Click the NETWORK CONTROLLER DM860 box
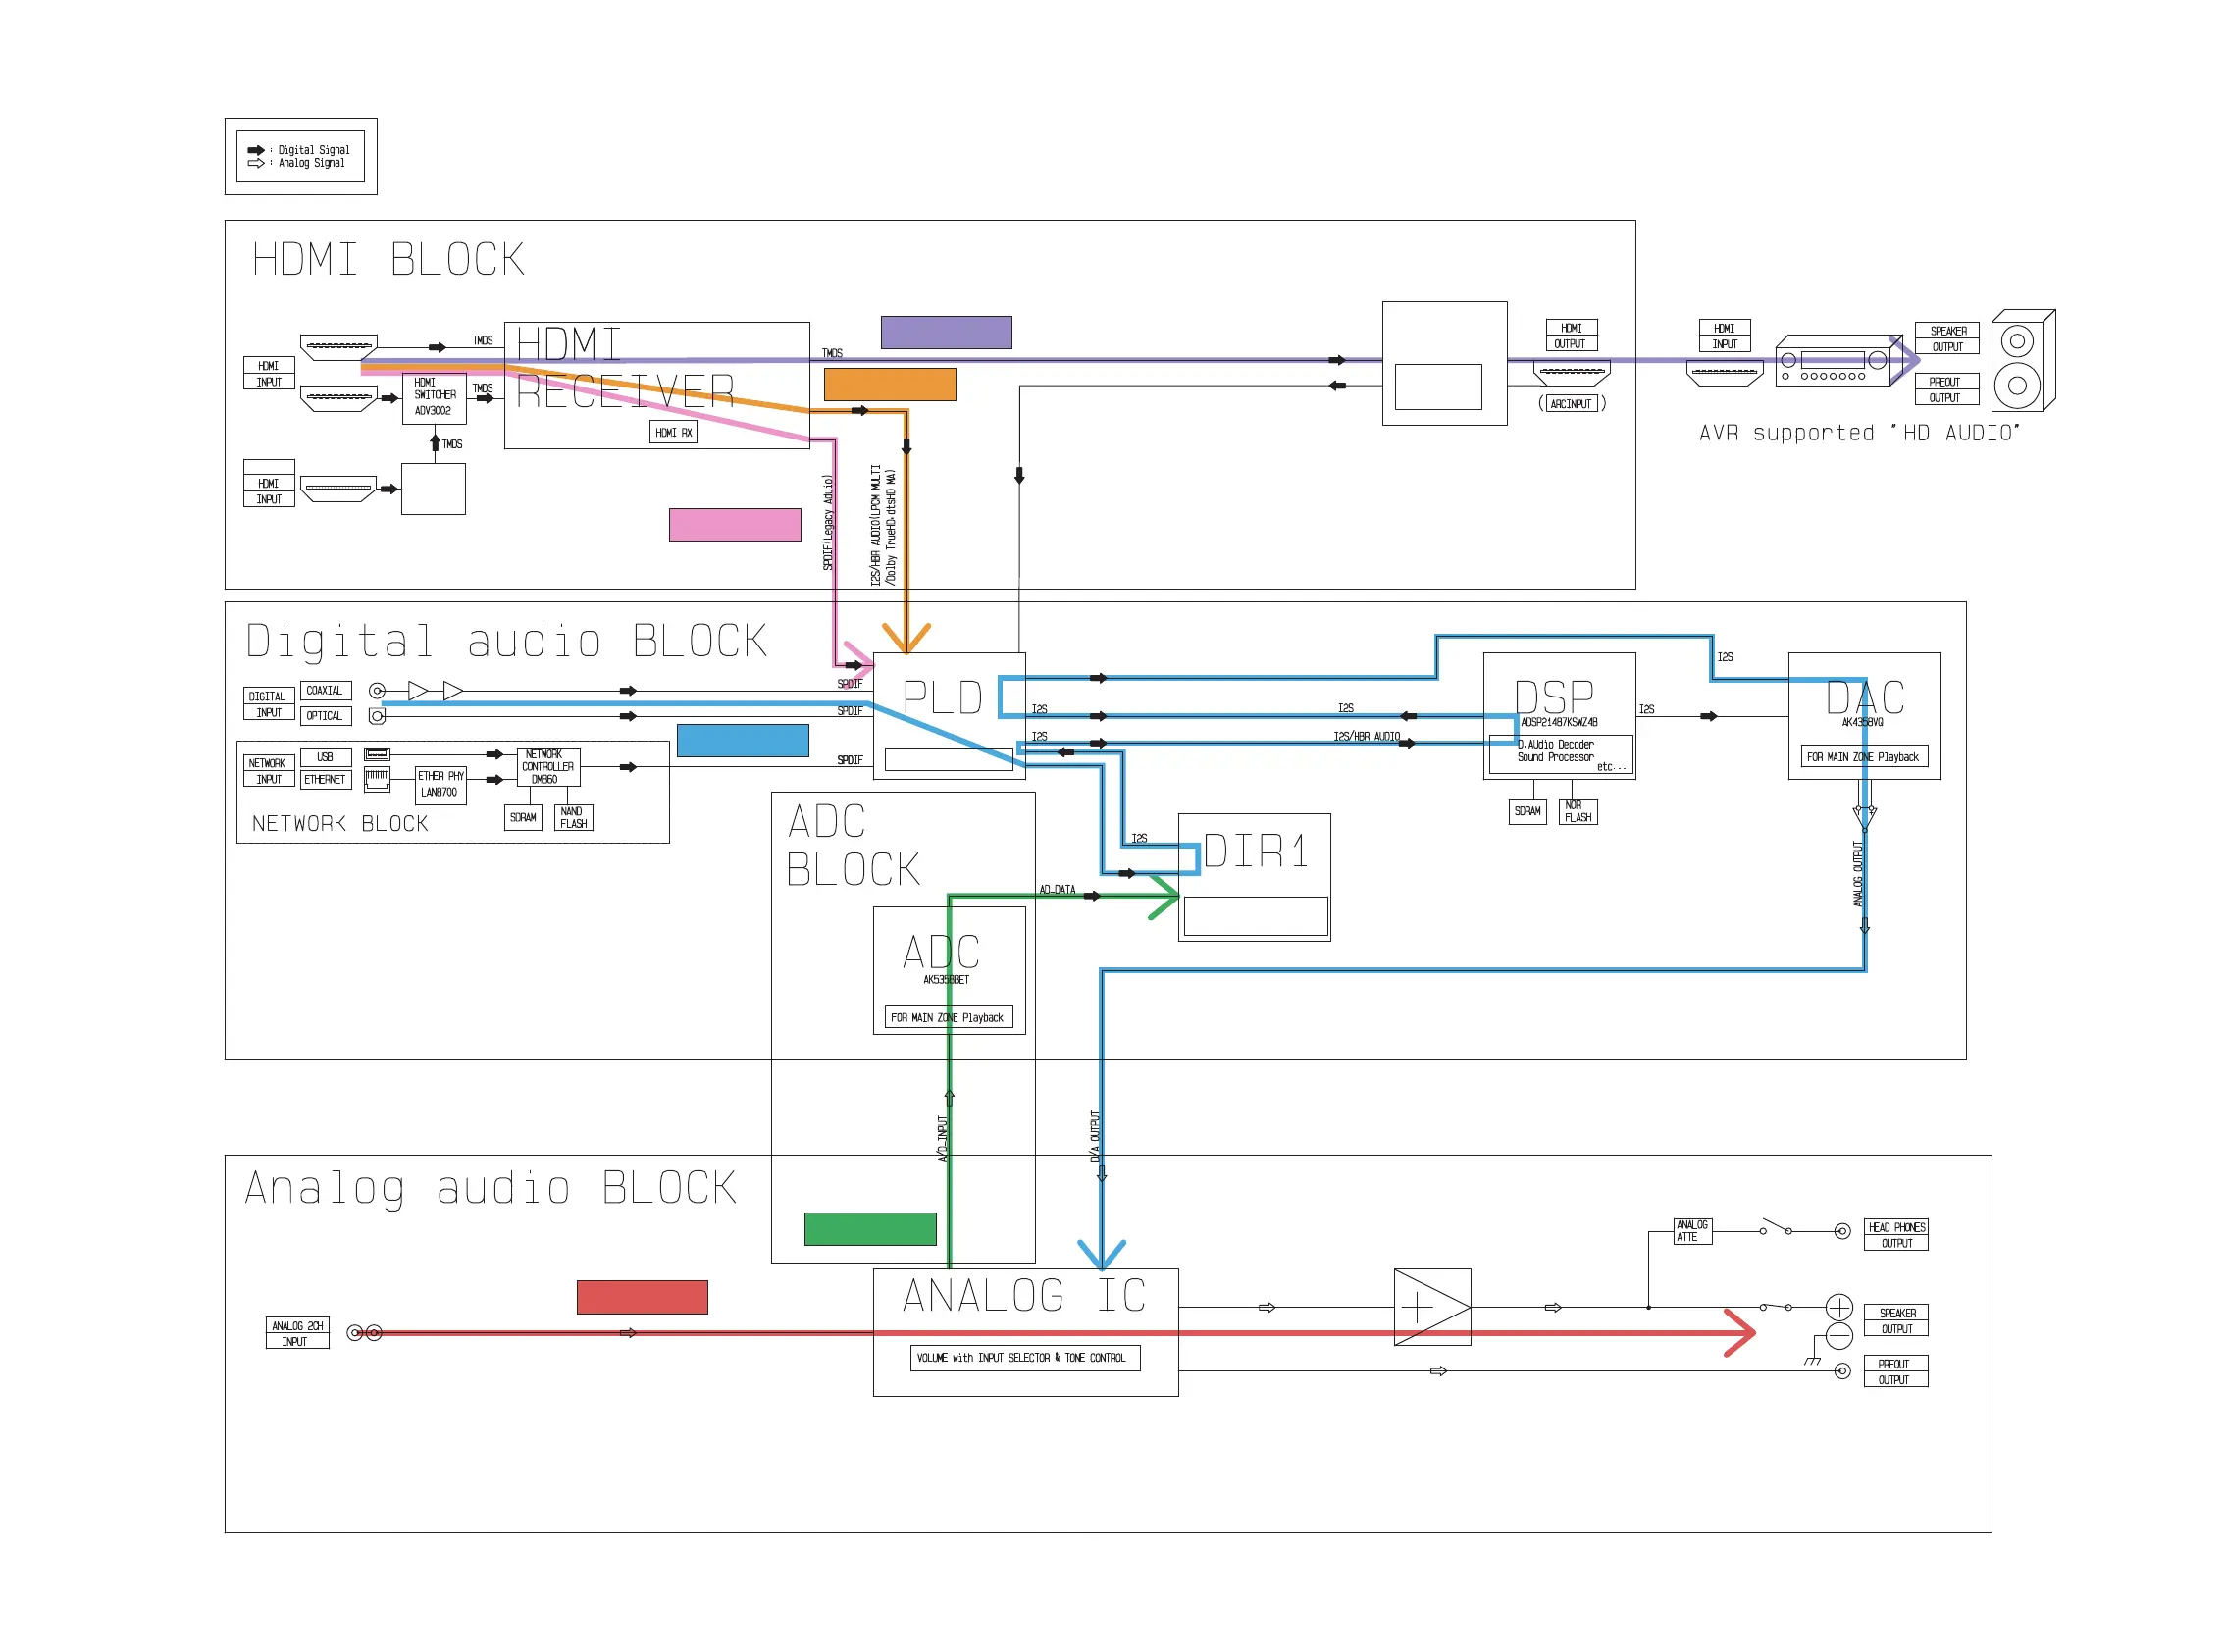The width and height of the screenshot is (2225, 1652). point(548,767)
